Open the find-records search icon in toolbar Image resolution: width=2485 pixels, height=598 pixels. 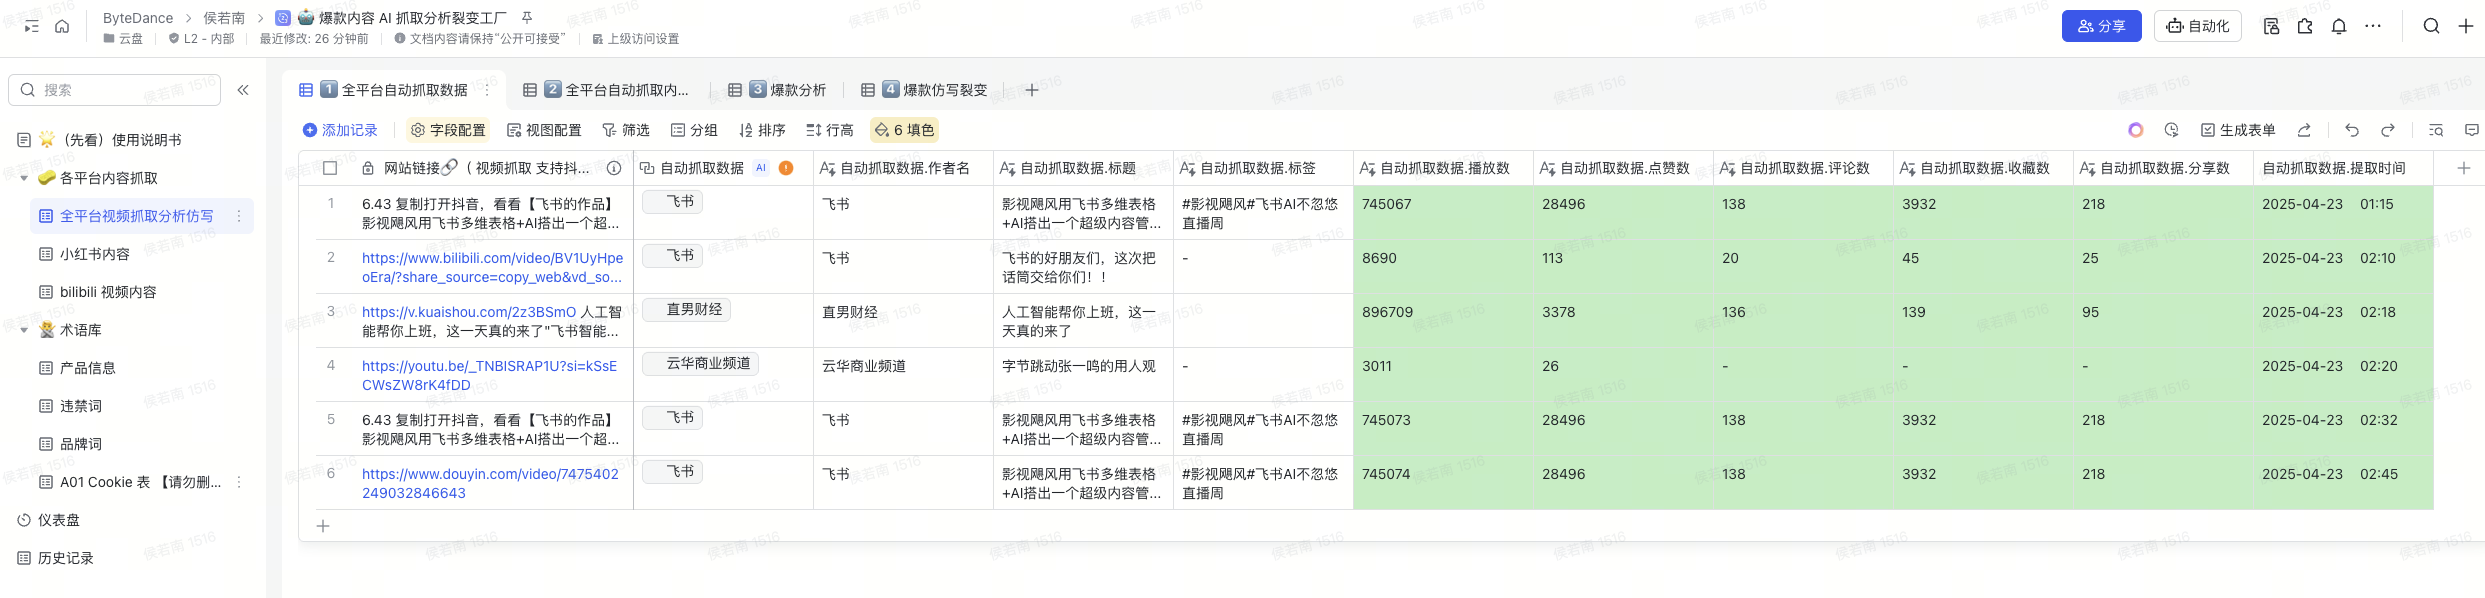pyautogui.click(x=2436, y=130)
